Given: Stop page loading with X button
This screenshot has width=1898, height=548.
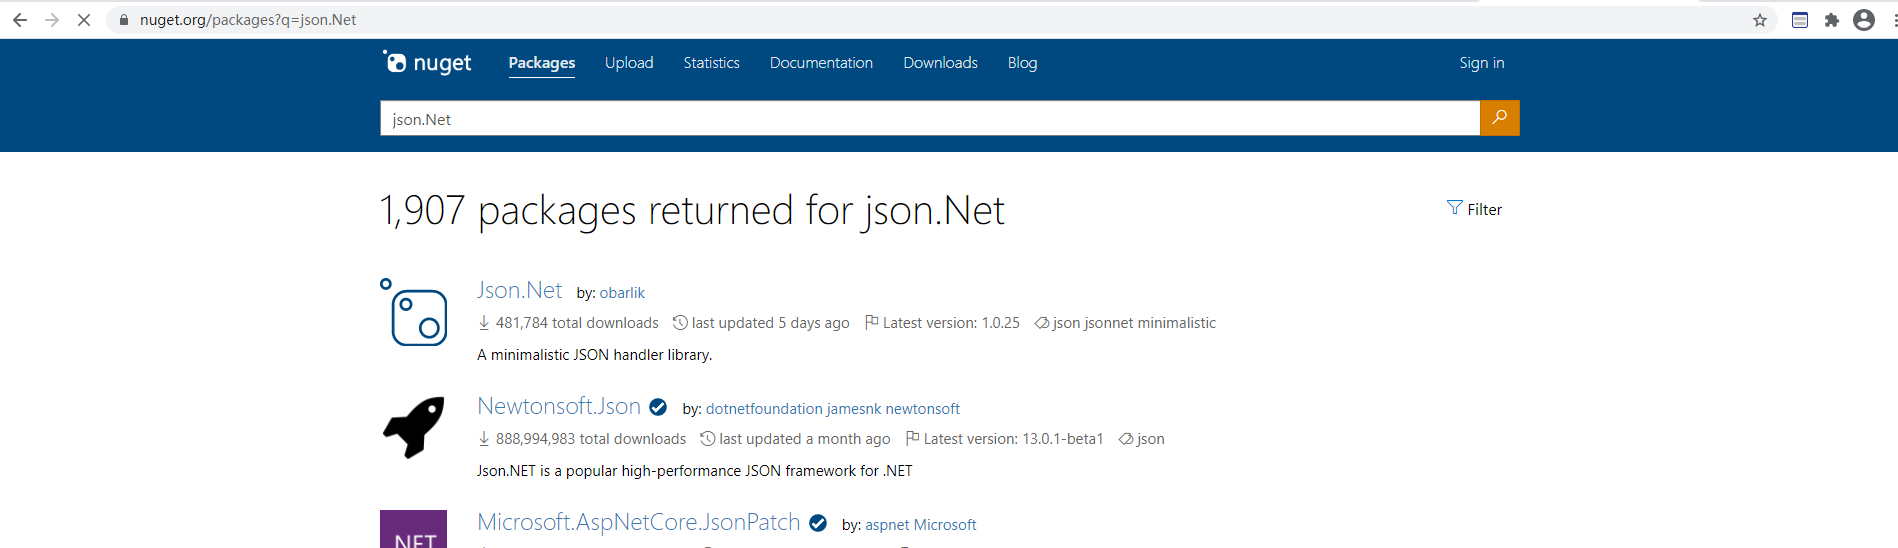Looking at the screenshot, I should (84, 20).
